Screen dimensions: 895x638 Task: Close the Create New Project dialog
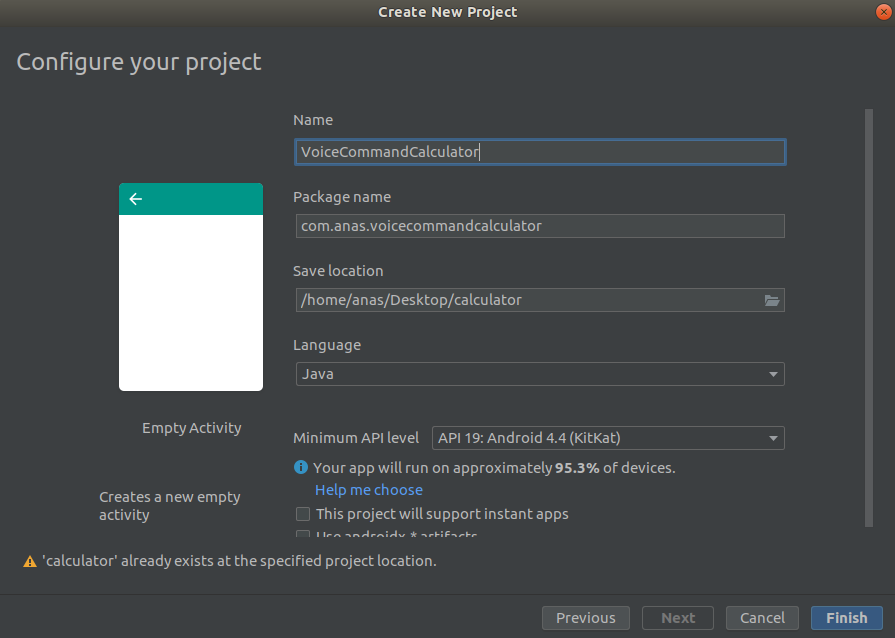pyautogui.click(x=884, y=12)
